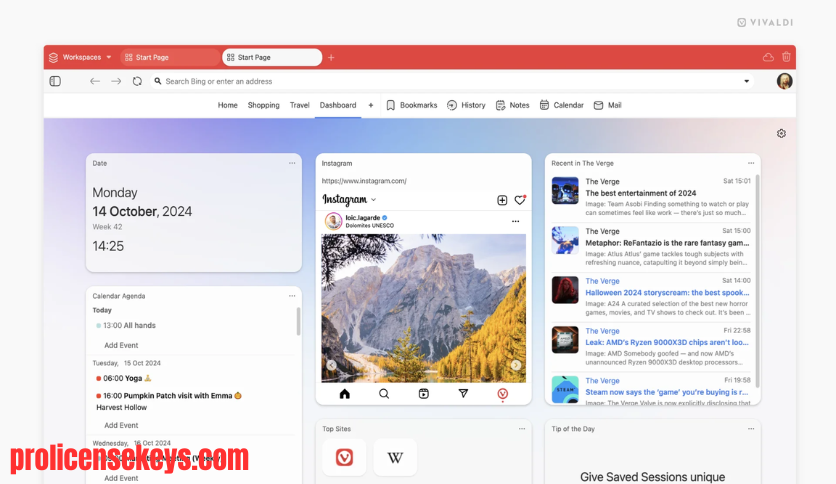Open Bookmarks from the start page bar
The height and width of the screenshot is (484, 836).
click(x=412, y=105)
